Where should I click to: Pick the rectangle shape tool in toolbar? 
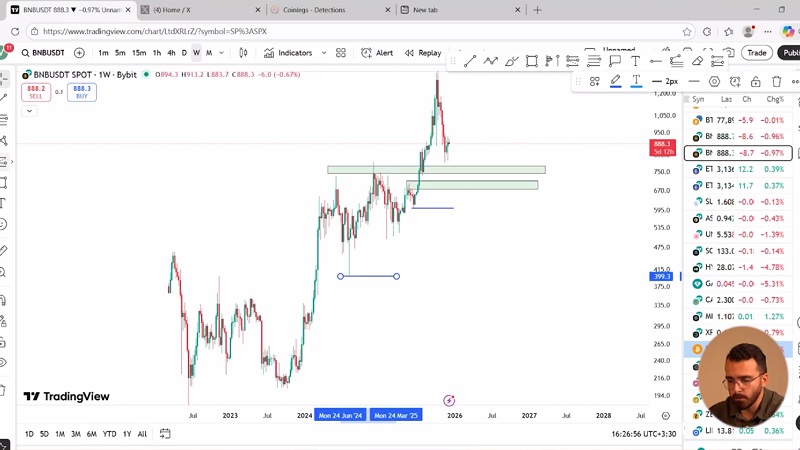coord(532,61)
